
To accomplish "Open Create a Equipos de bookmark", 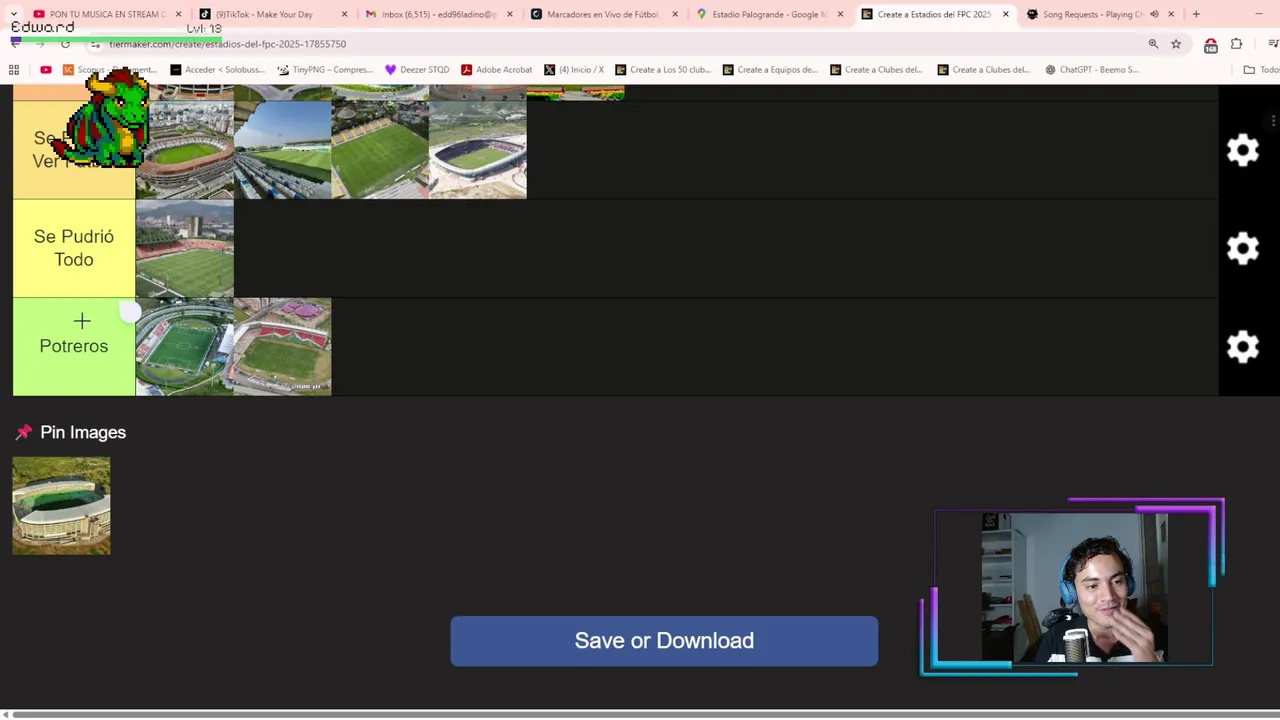I will tap(770, 70).
